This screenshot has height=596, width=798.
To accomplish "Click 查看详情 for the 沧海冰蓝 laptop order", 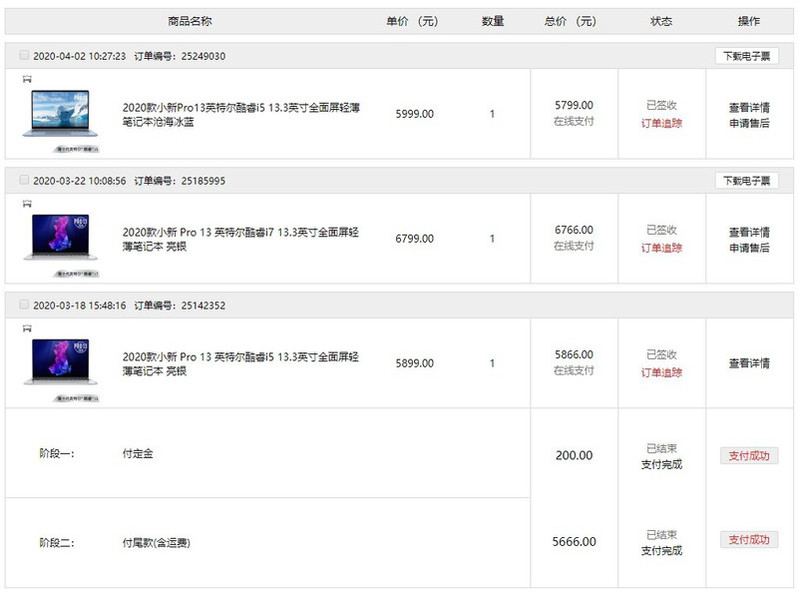I will click(749, 107).
